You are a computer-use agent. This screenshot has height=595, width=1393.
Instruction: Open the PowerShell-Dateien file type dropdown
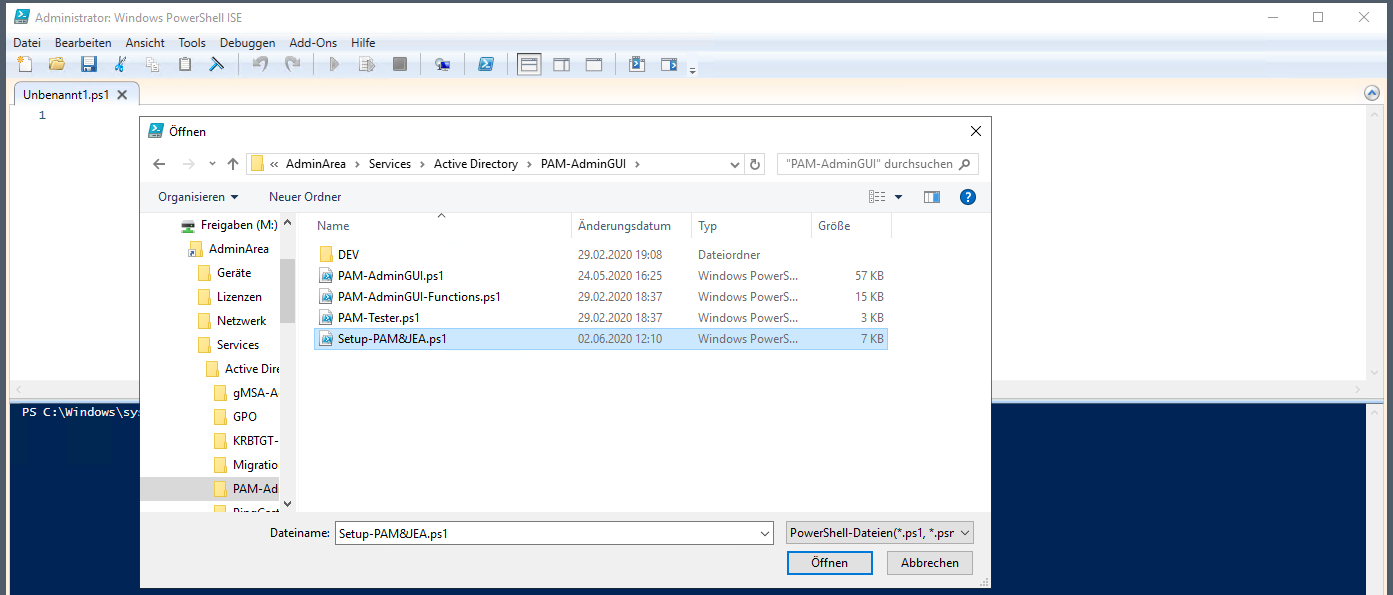tap(880, 533)
